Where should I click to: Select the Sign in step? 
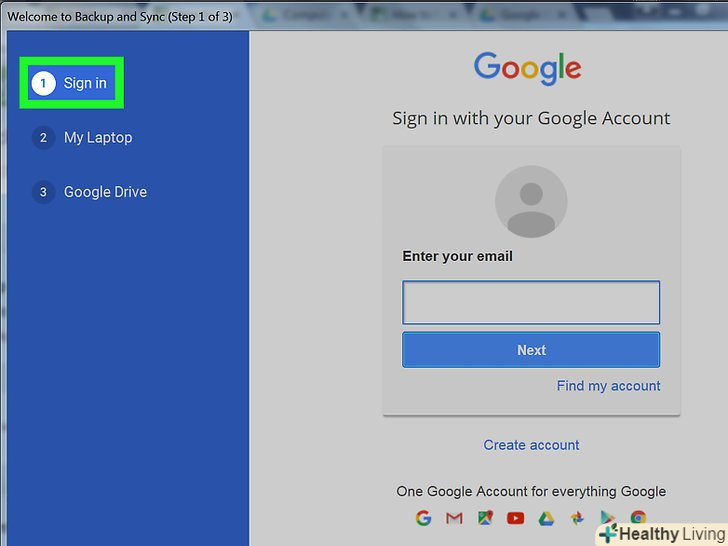click(72, 83)
